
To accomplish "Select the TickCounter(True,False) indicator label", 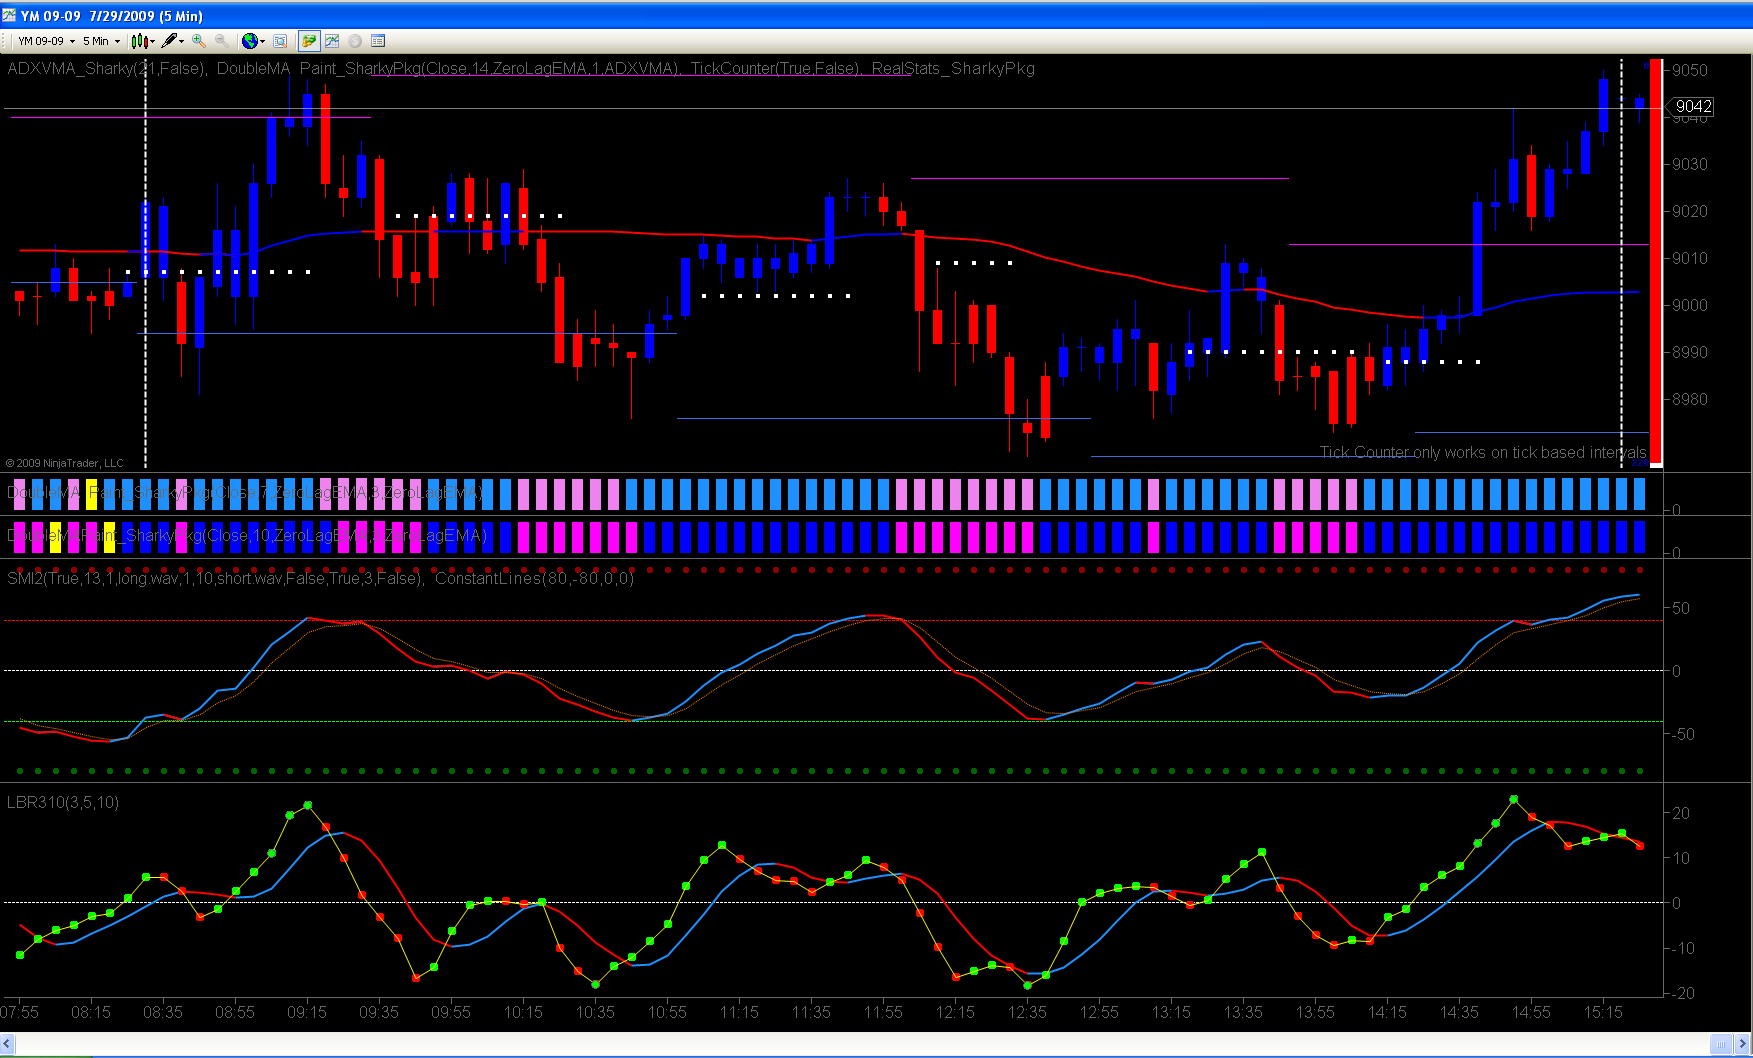I will [x=775, y=68].
